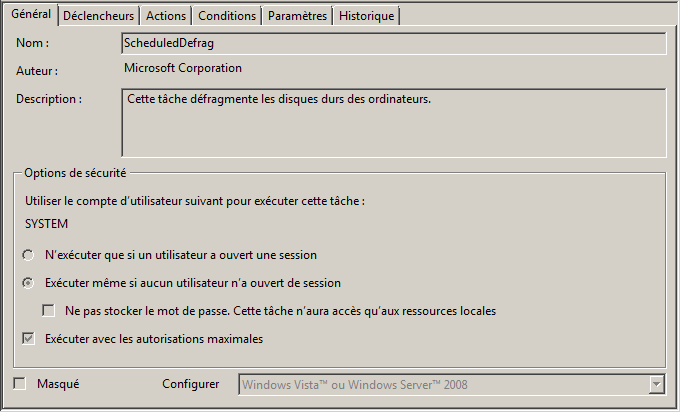
Task: Click the Général tab
Action: point(31,15)
